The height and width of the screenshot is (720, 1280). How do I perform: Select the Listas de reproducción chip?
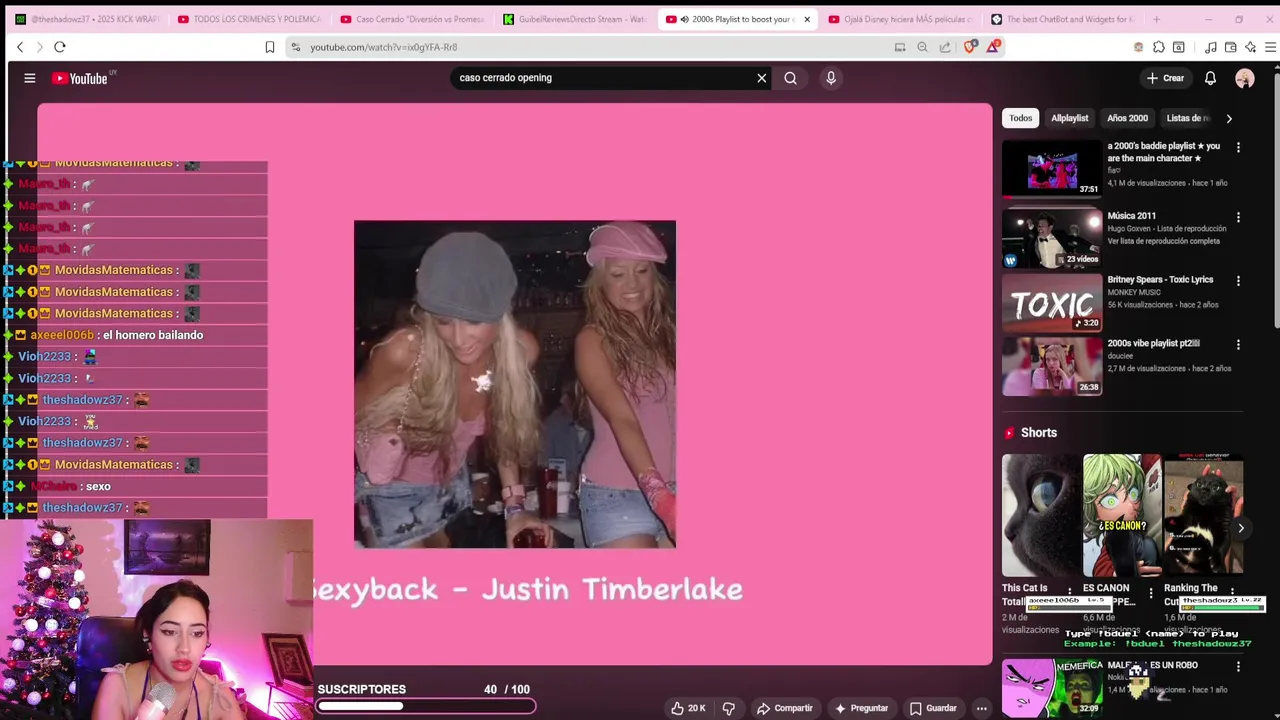pos(1188,118)
